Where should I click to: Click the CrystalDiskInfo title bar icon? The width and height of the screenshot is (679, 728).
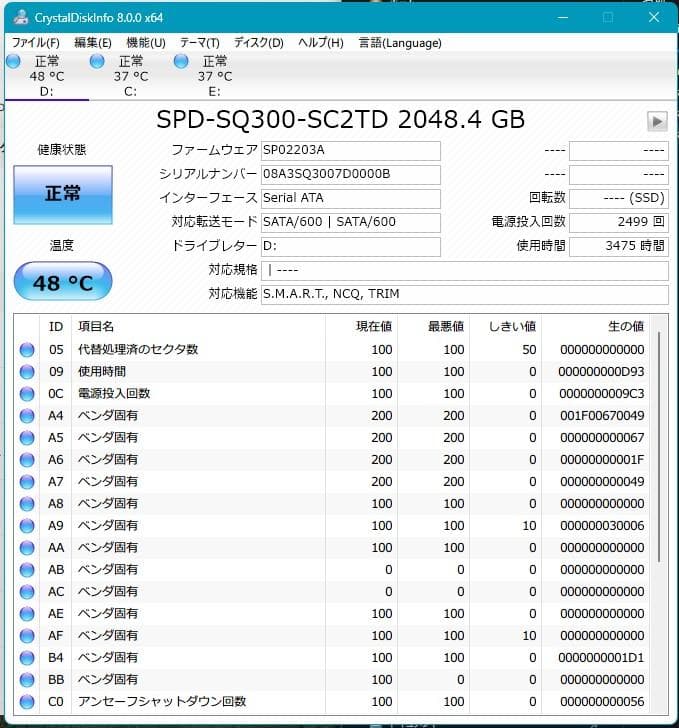point(20,18)
